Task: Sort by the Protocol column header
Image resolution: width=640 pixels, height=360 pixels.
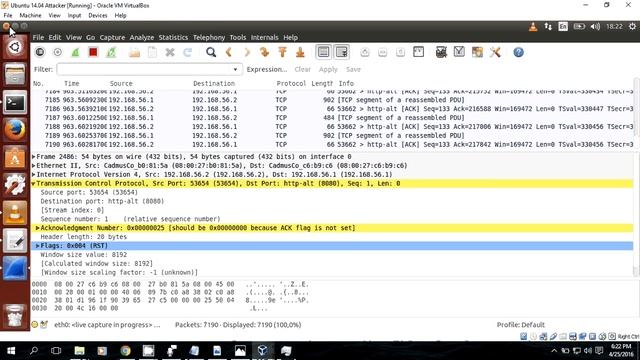Action: [291, 83]
